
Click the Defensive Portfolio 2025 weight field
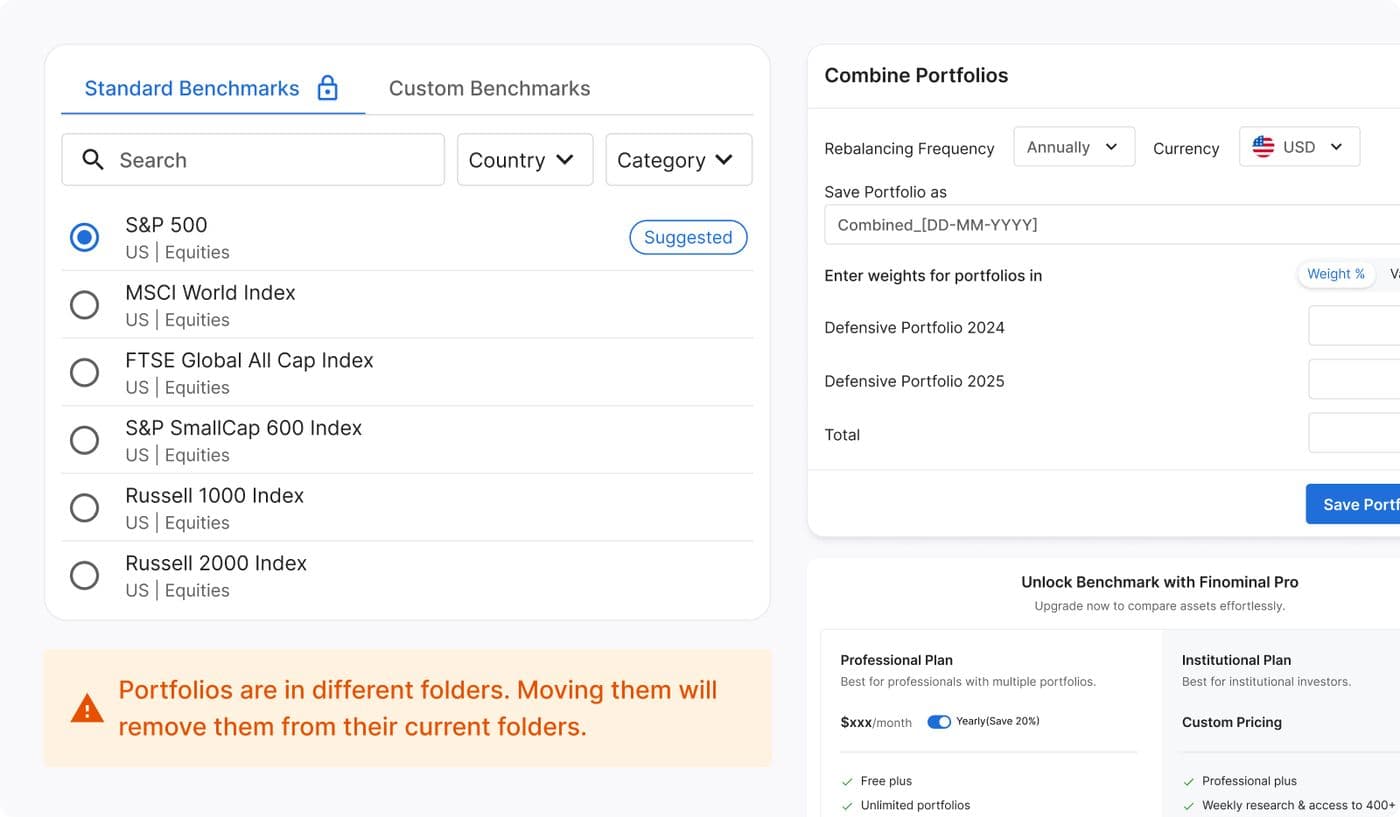click(1354, 380)
